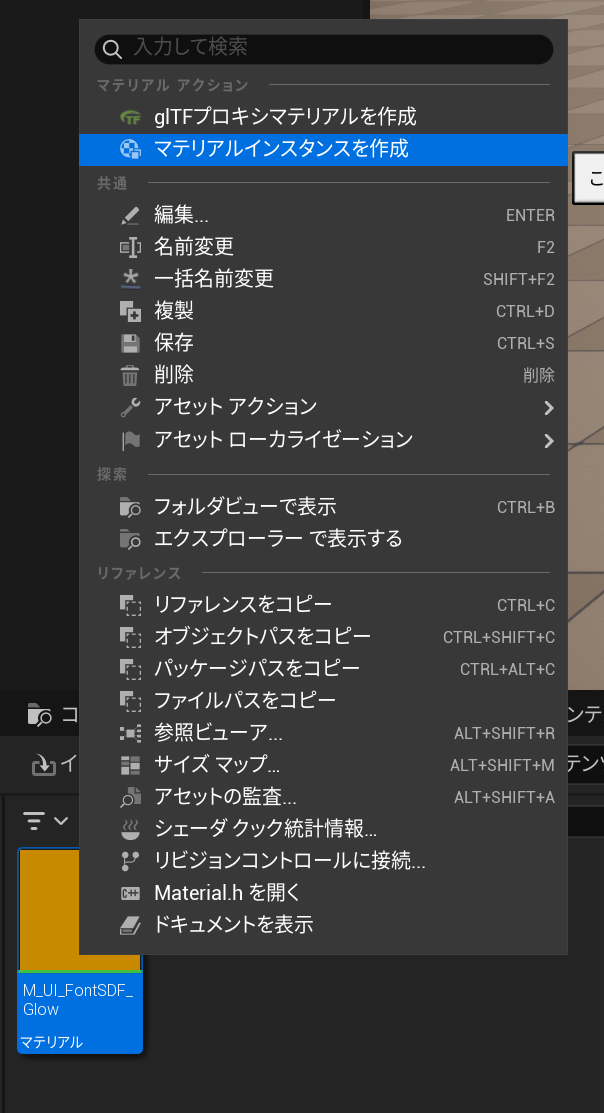This screenshot has height=1113, width=604.
Task: Click the flag icon for アセット ローカライゼーション
Action: (130, 440)
